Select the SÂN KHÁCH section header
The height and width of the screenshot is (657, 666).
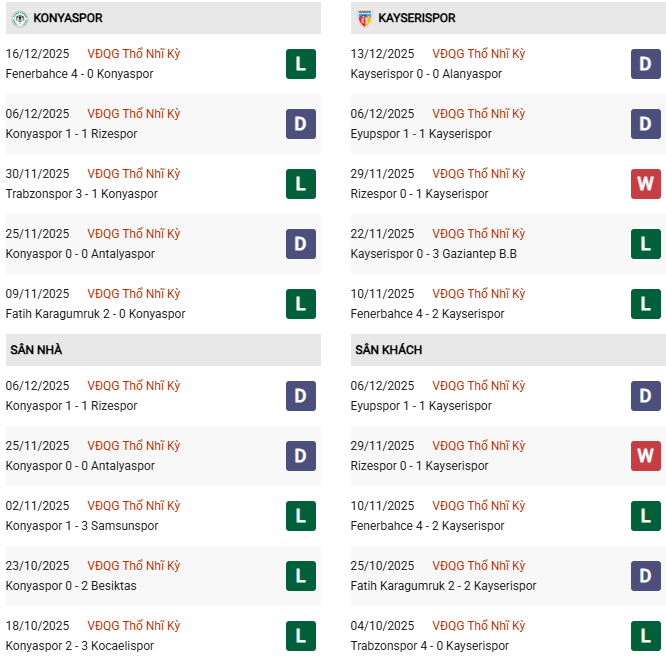click(388, 350)
